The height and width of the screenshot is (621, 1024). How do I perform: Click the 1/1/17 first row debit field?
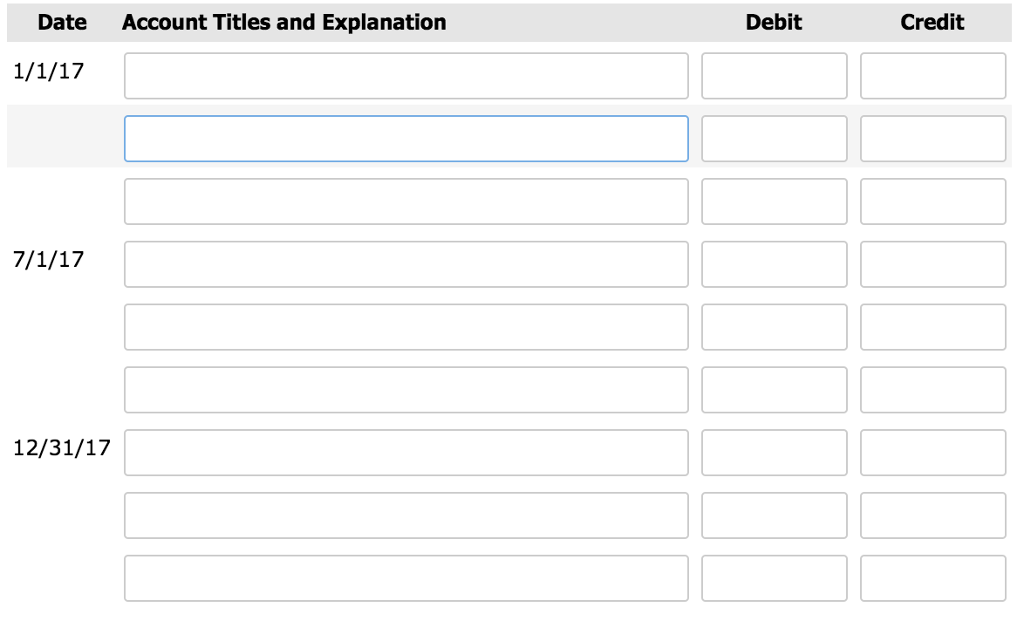click(x=774, y=76)
